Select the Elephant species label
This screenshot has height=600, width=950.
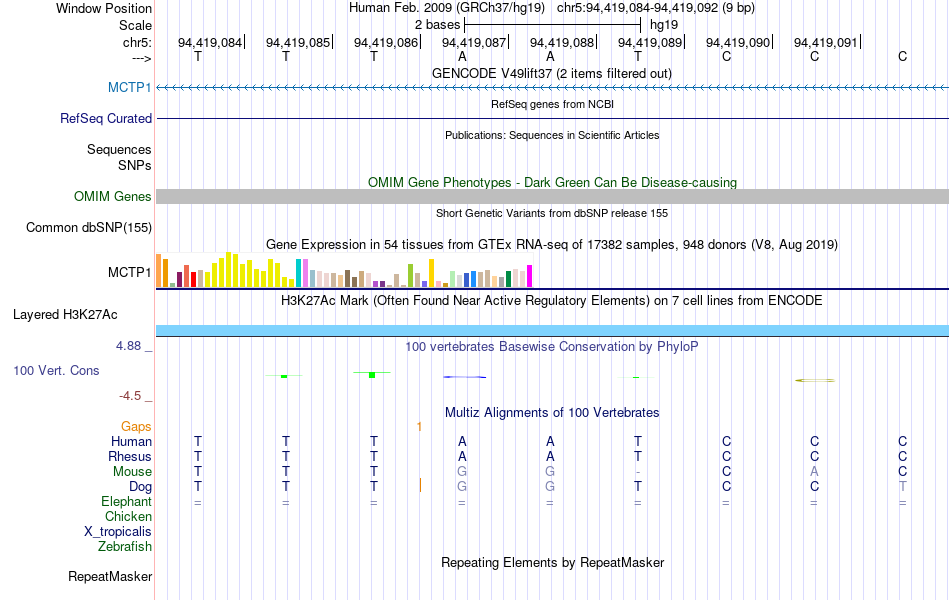(x=127, y=501)
